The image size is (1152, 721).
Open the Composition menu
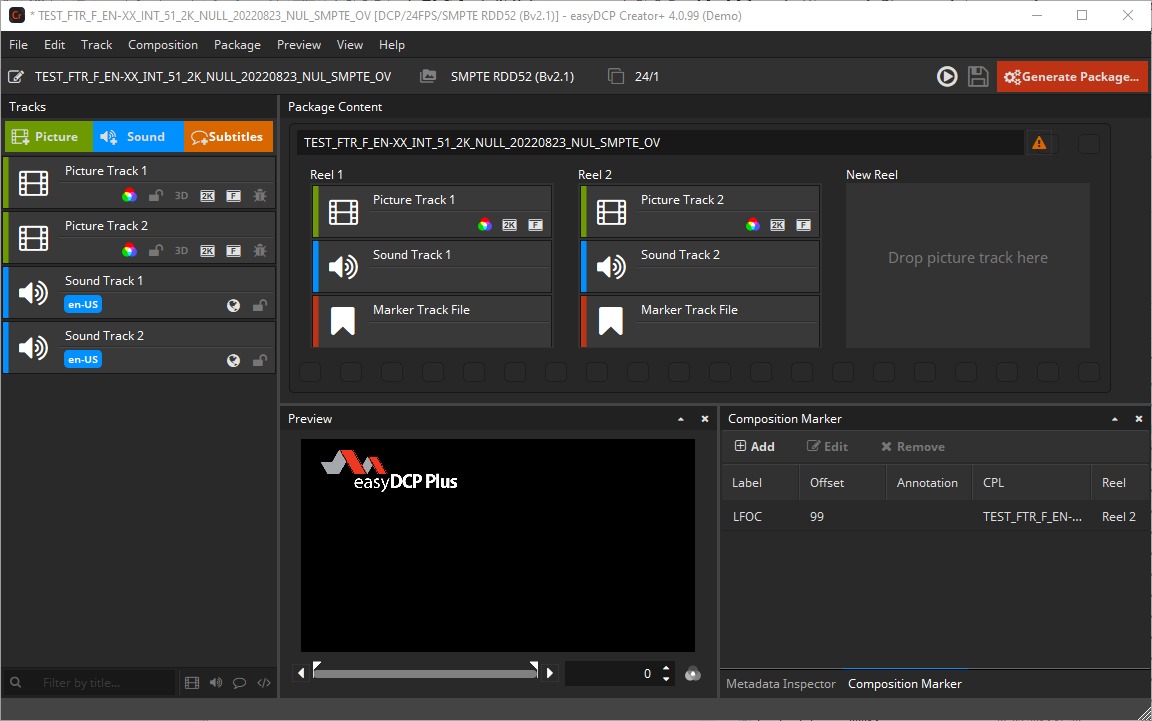click(163, 45)
